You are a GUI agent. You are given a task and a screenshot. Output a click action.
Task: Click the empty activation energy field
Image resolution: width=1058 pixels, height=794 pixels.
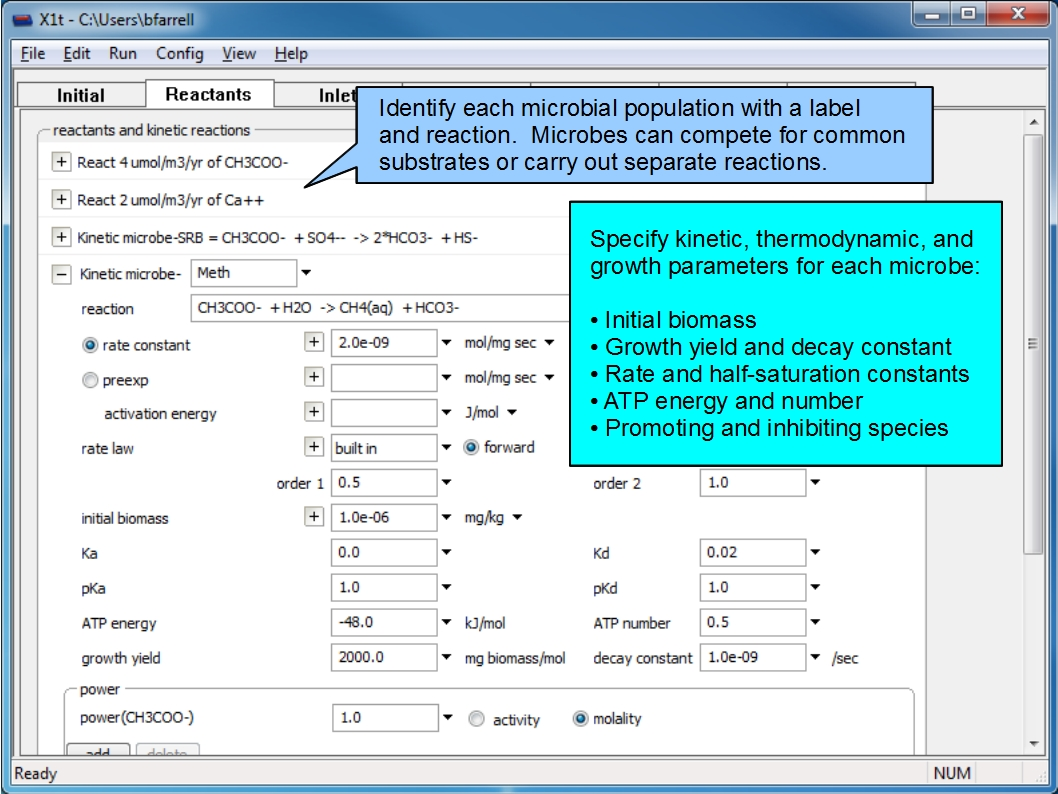click(384, 413)
